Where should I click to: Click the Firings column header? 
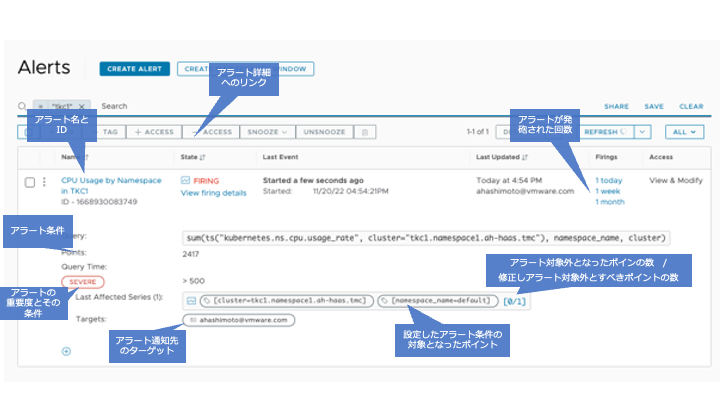point(606,157)
